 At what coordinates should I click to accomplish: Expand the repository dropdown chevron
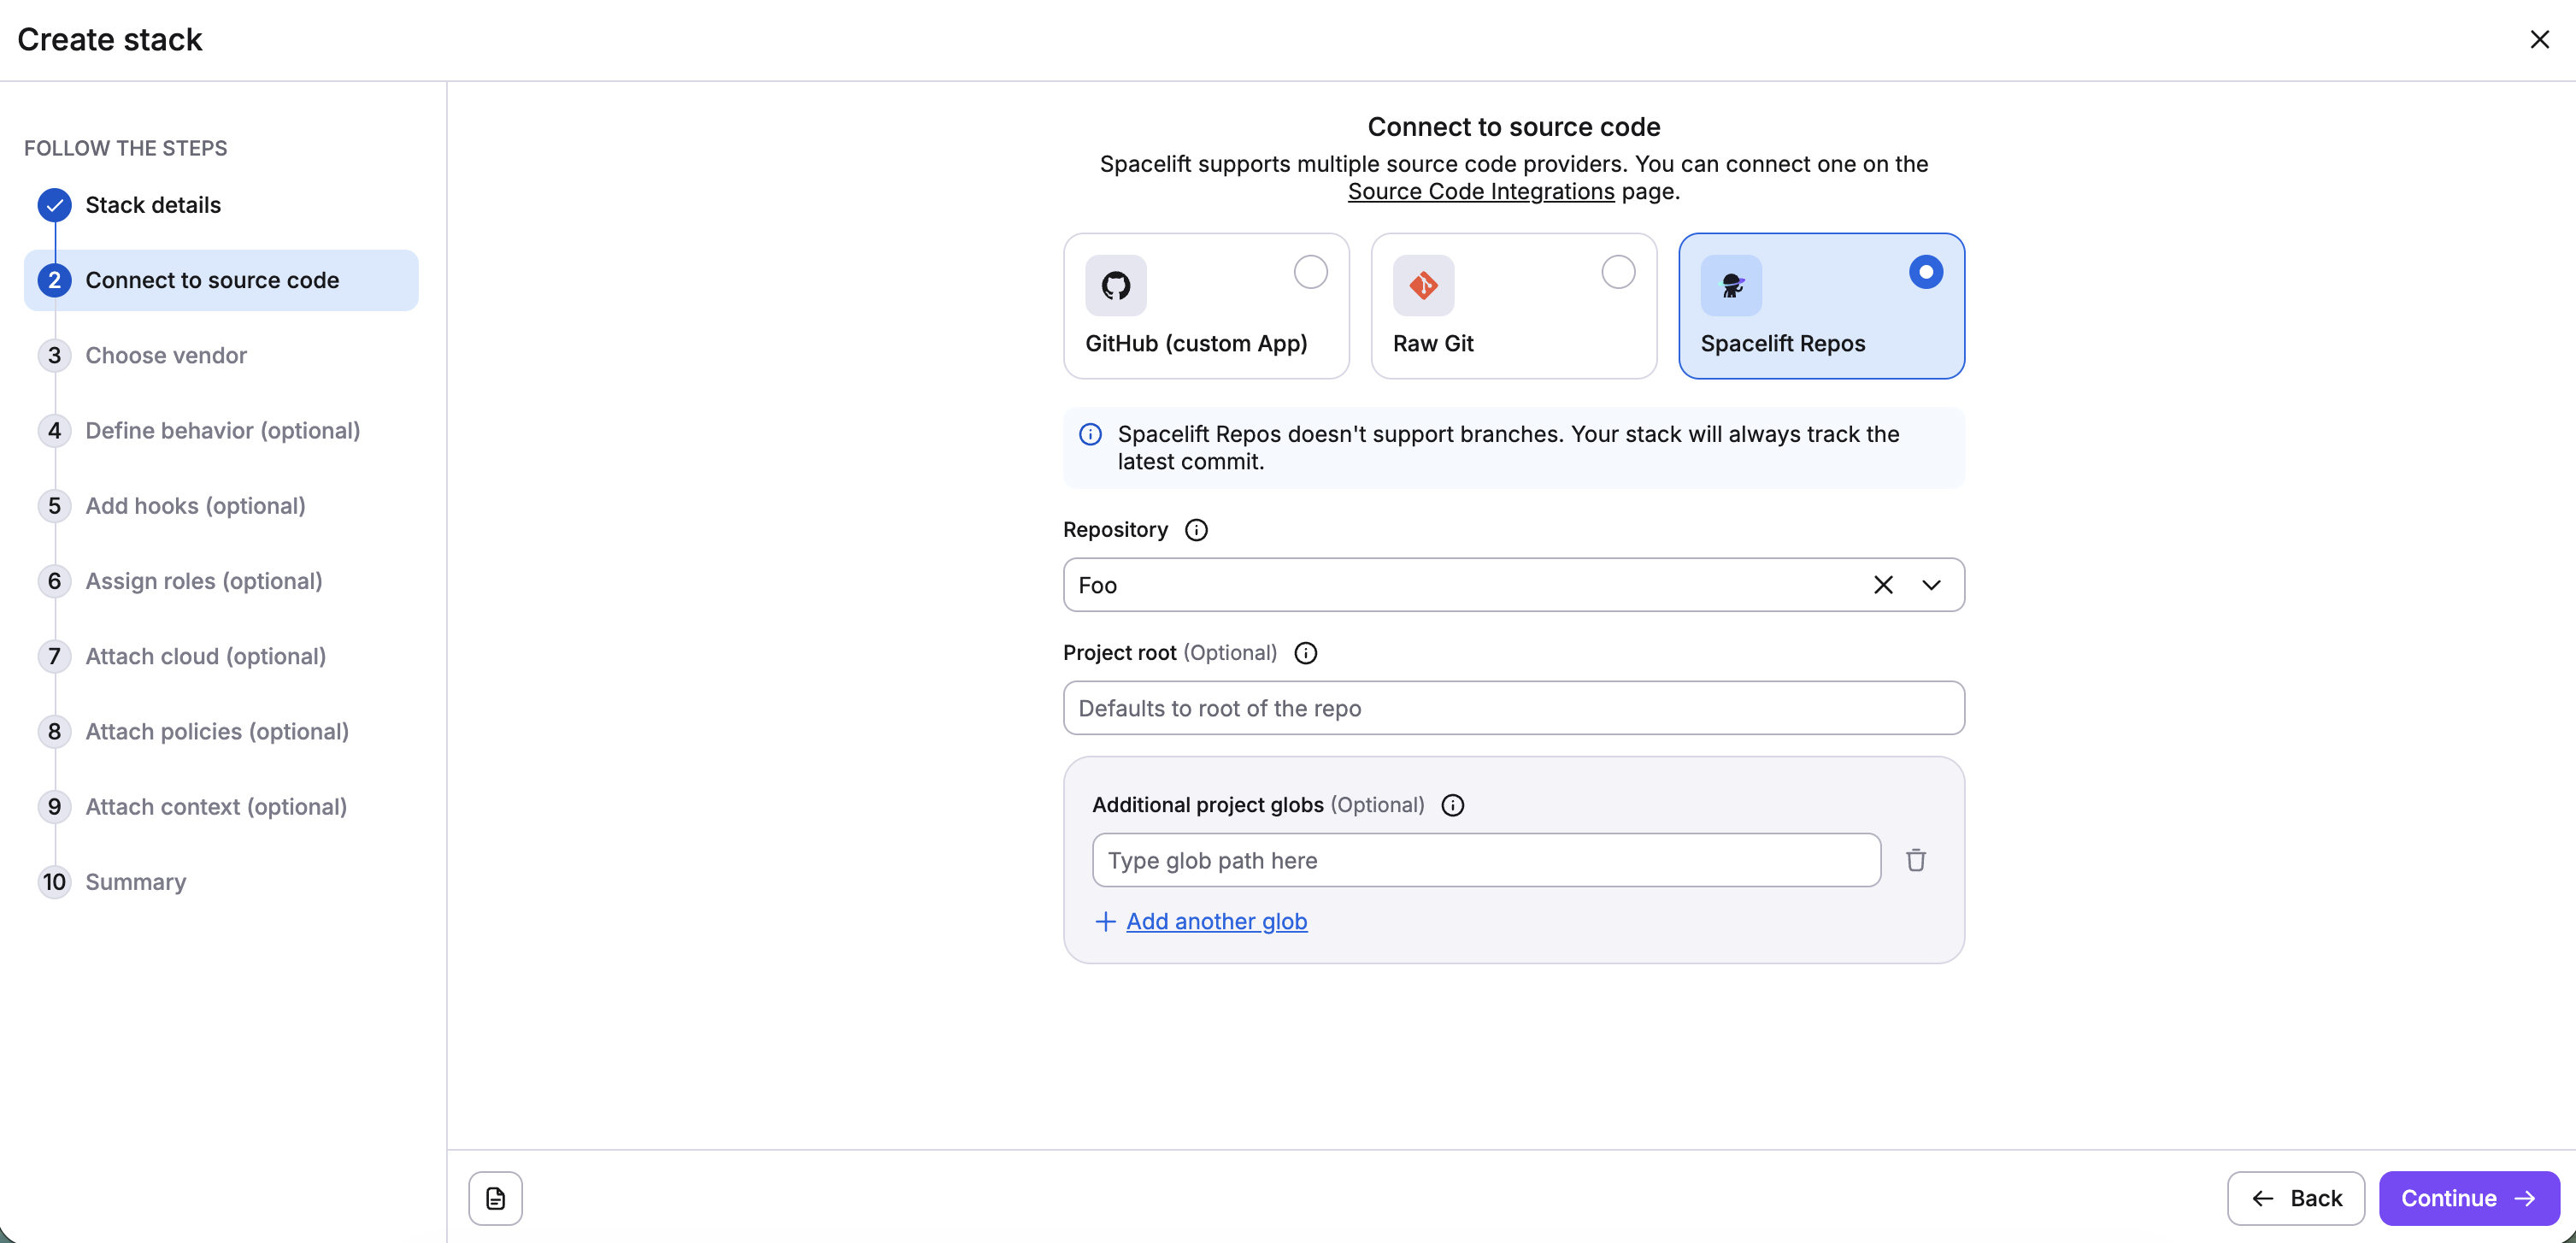click(x=1932, y=584)
